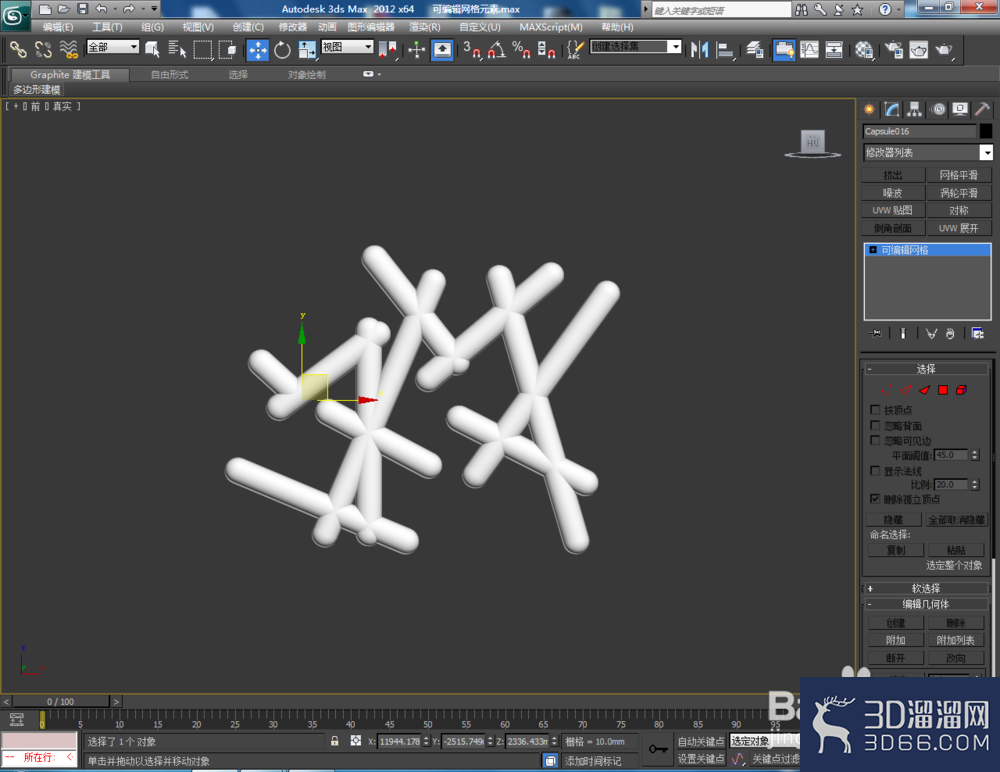1000x772 pixels.
Task: Click the Spinner Snap toggle icon
Action: 546,49
